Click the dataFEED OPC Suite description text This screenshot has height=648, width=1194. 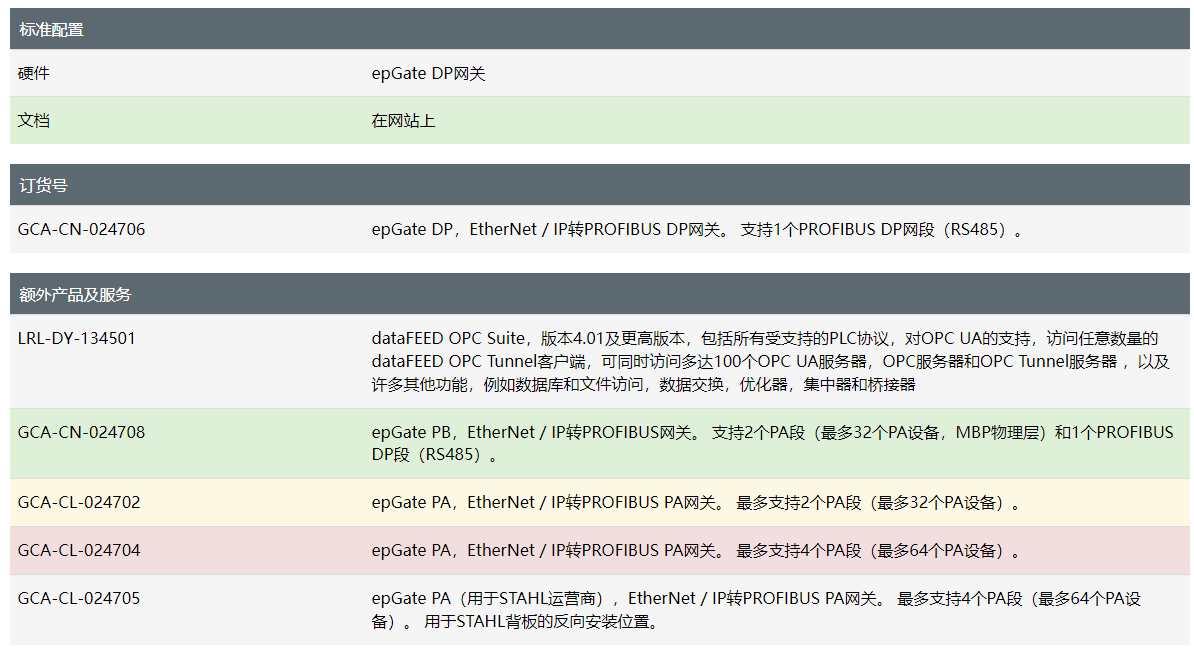pyautogui.click(x=770, y=361)
